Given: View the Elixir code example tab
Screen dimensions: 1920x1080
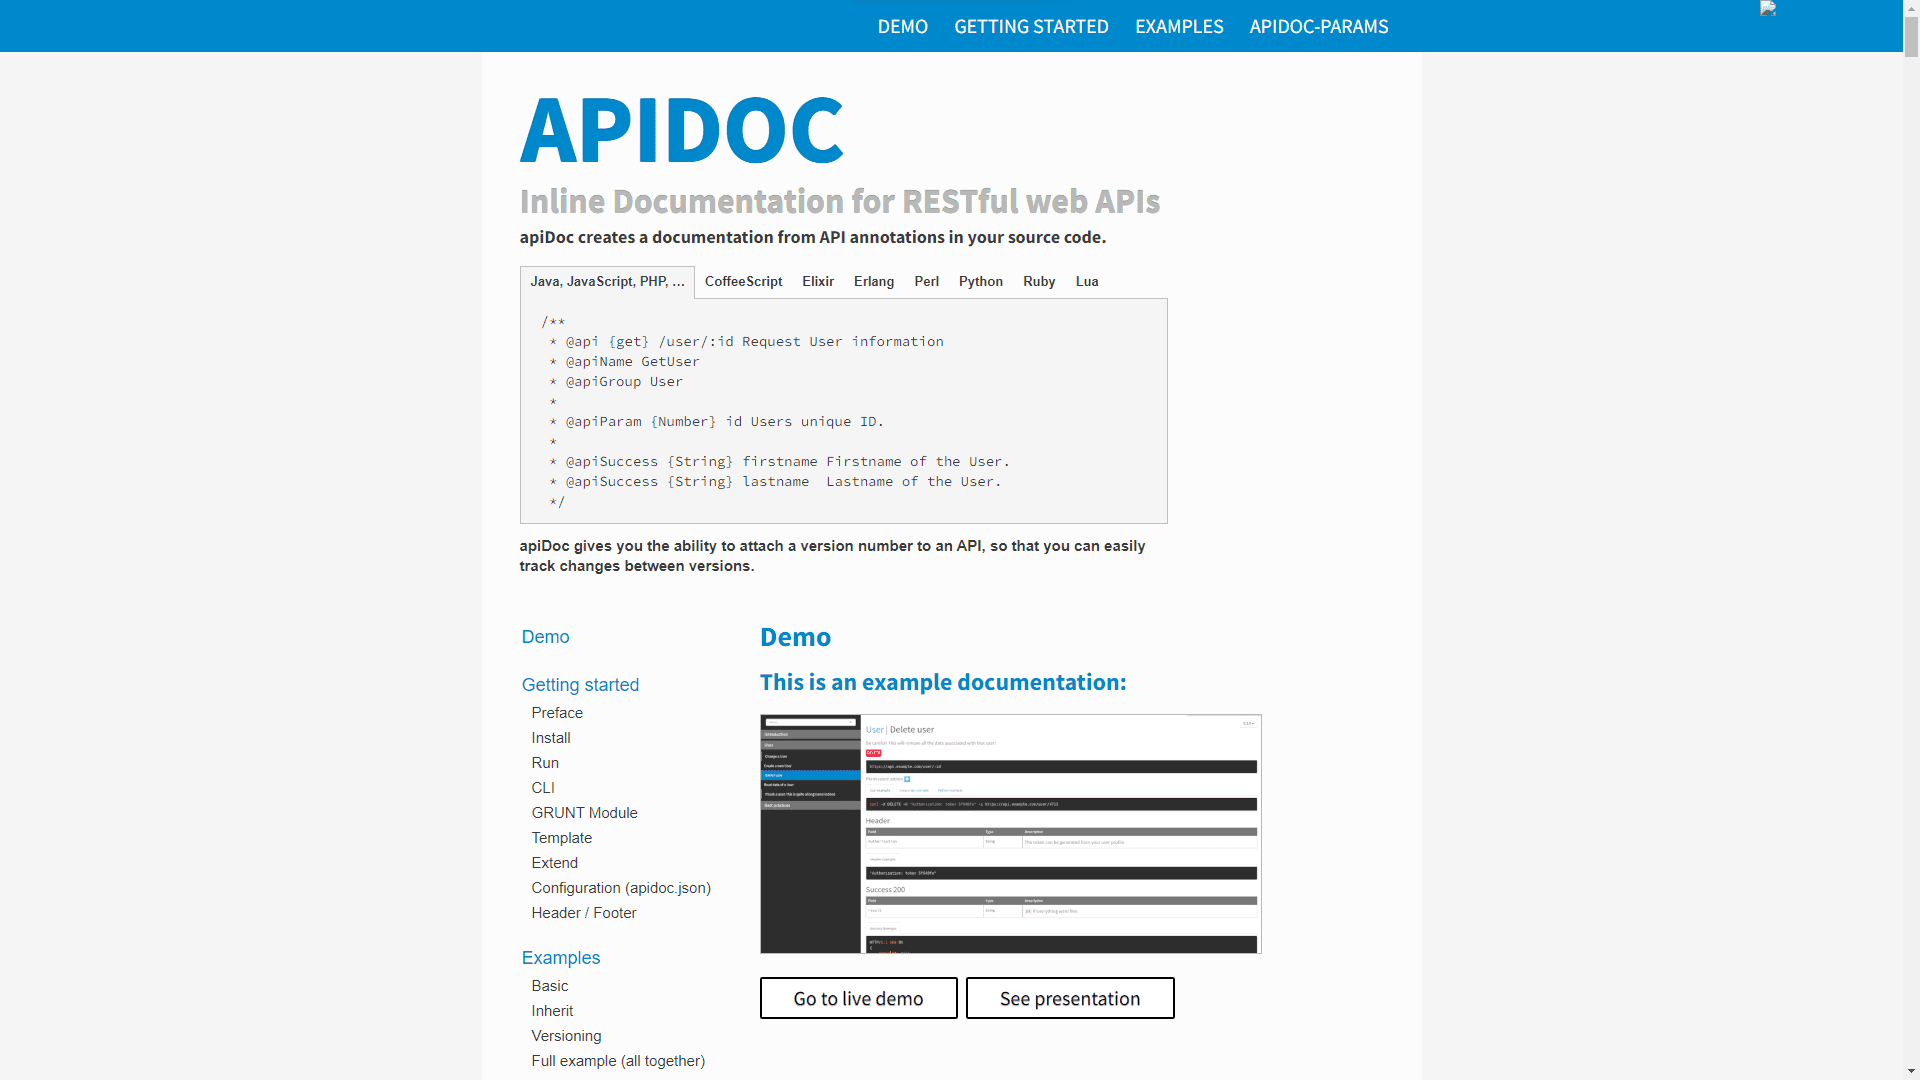Looking at the screenshot, I should point(818,282).
